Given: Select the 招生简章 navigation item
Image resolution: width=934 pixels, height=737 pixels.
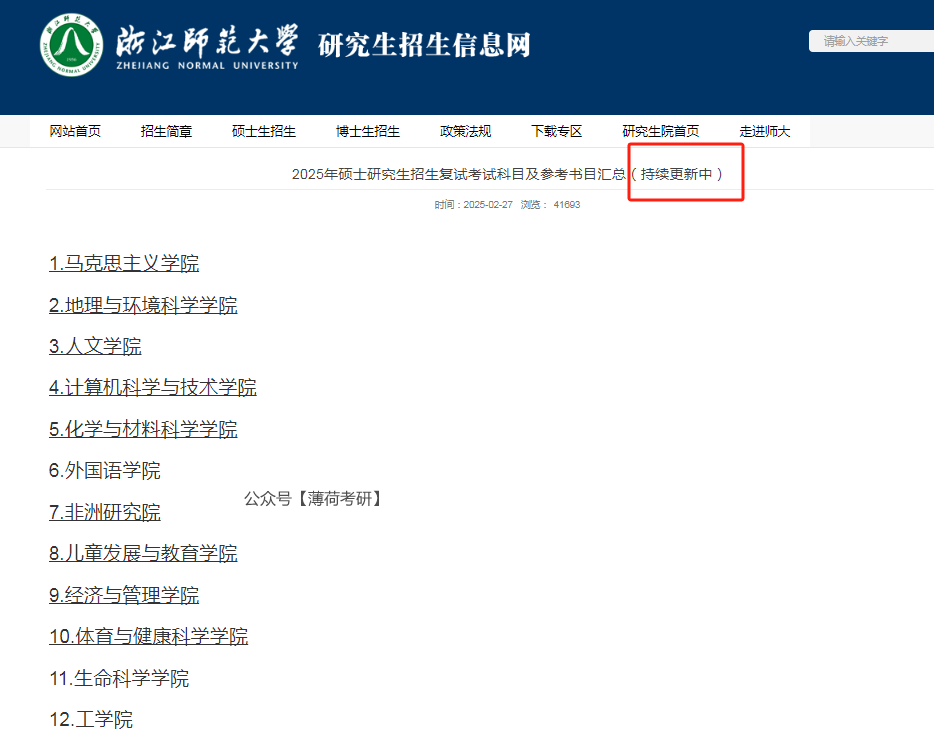Looking at the screenshot, I should pyautogui.click(x=167, y=130).
